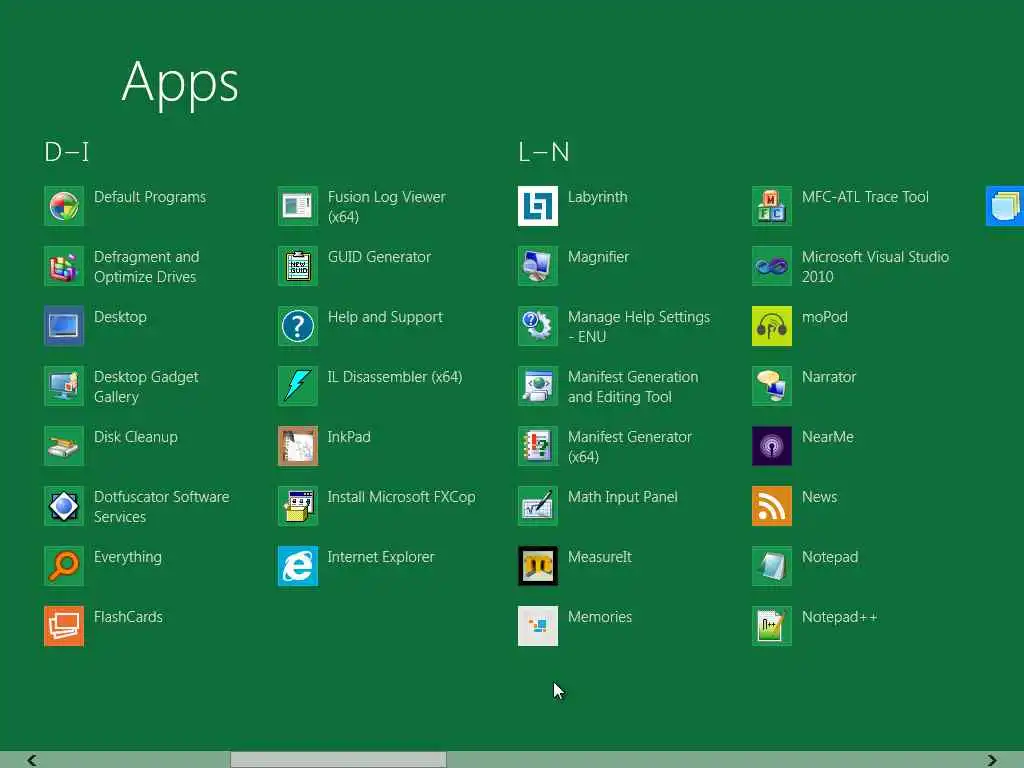
Task: Launch the Disk Cleanup icon
Action: pyautogui.click(x=64, y=446)
